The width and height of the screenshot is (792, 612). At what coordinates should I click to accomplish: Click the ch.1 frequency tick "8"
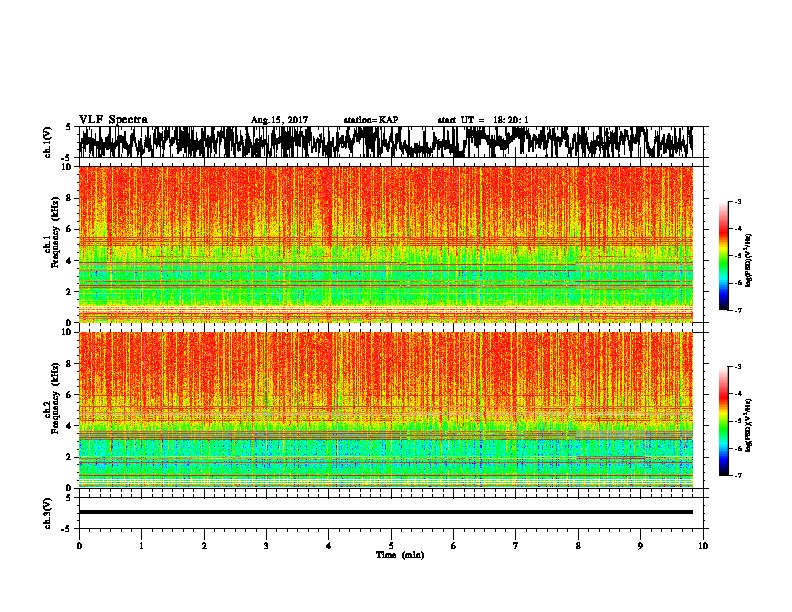[x=71, y=198]
